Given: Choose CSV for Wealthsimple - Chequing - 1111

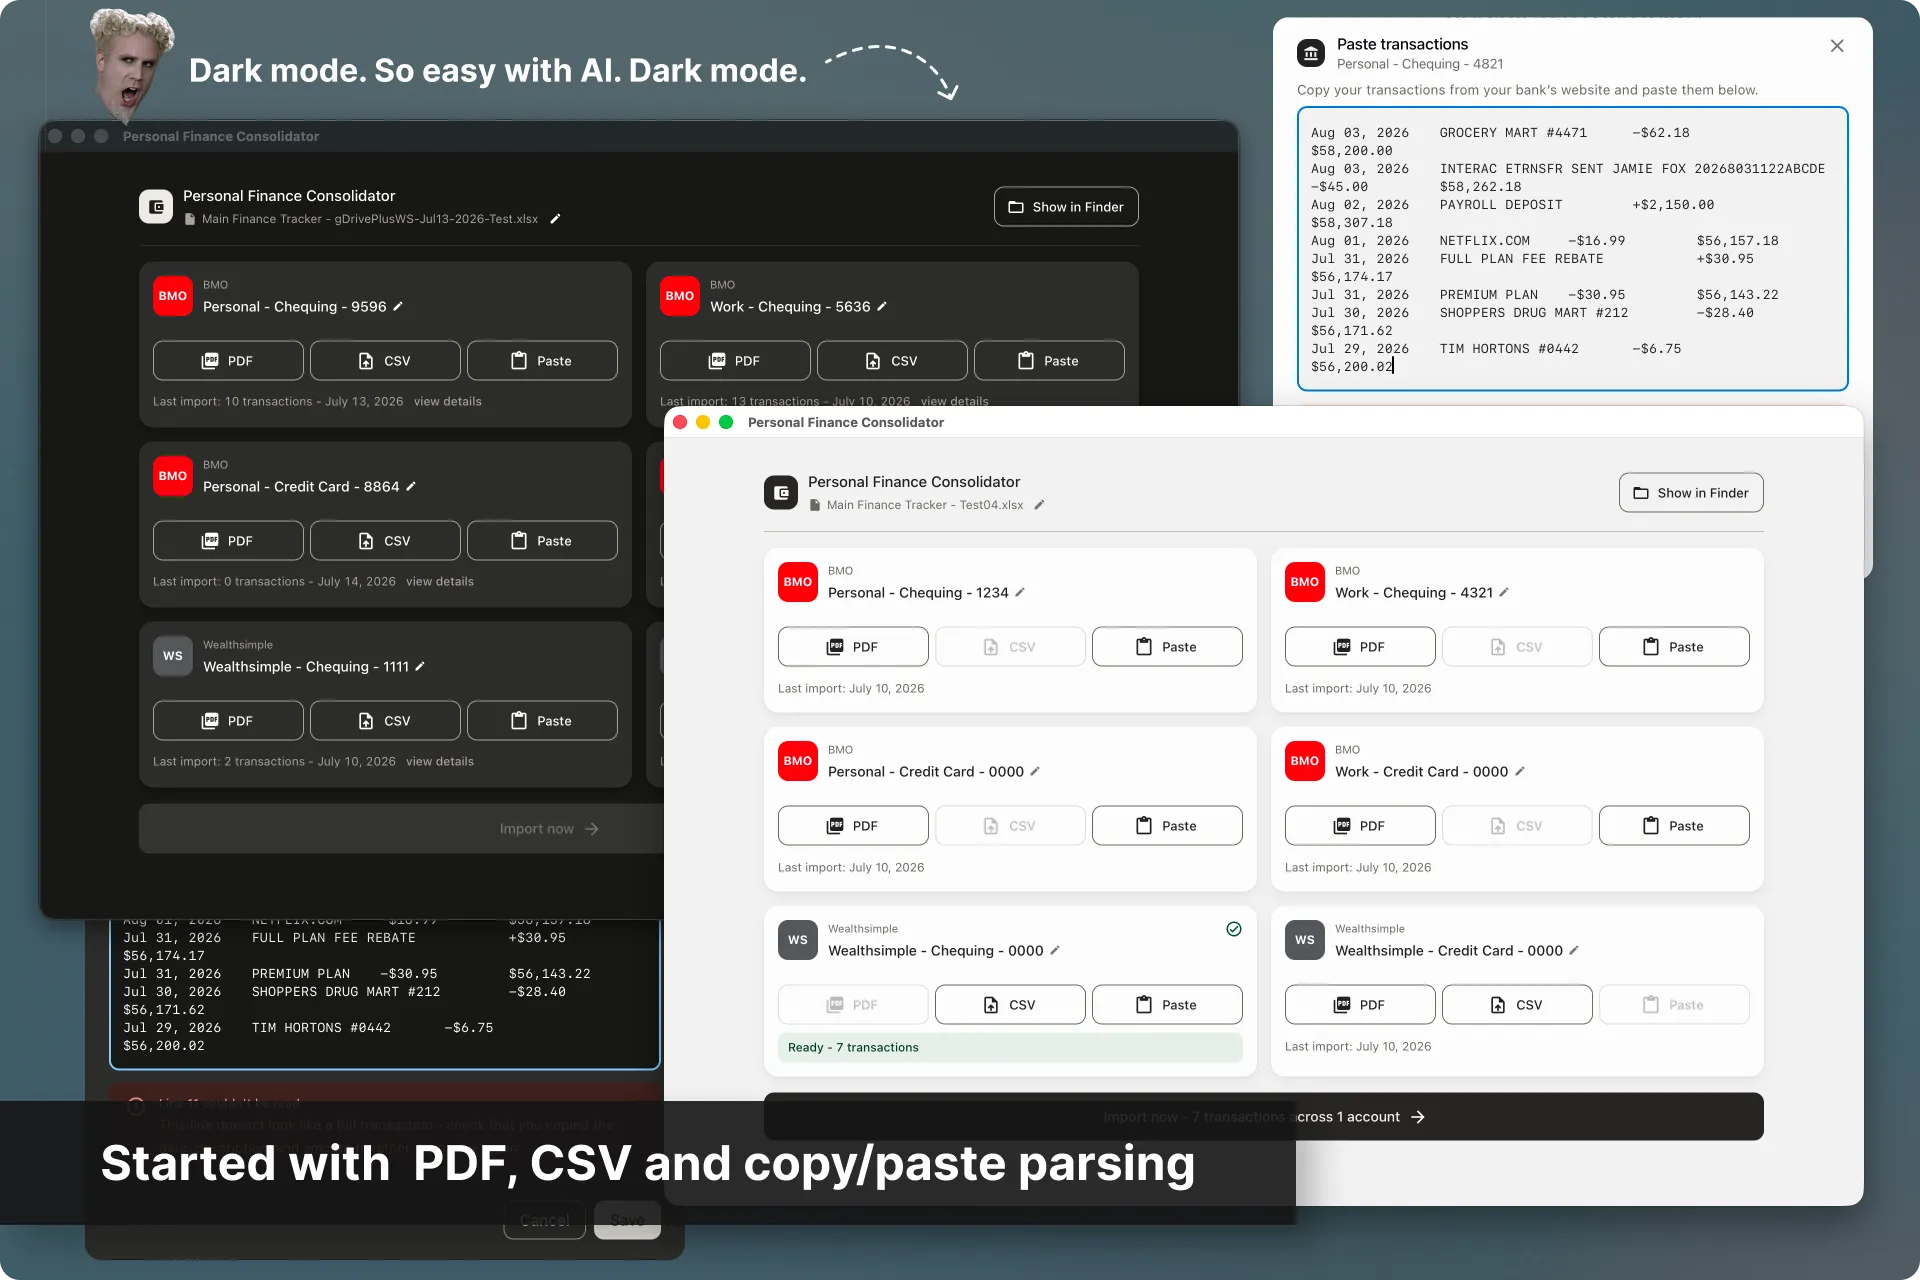Looking at the screenshot, I should (385, 721).
